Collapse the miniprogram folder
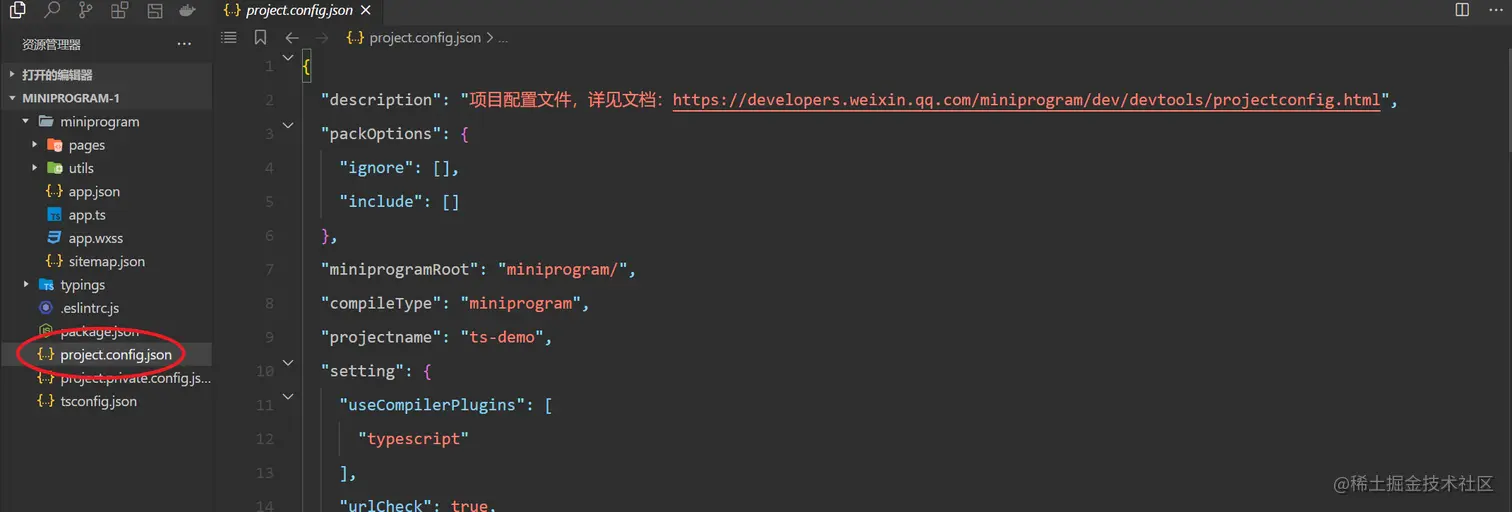The height and width of the screenshot is (512, 1512). pos(106,122)
